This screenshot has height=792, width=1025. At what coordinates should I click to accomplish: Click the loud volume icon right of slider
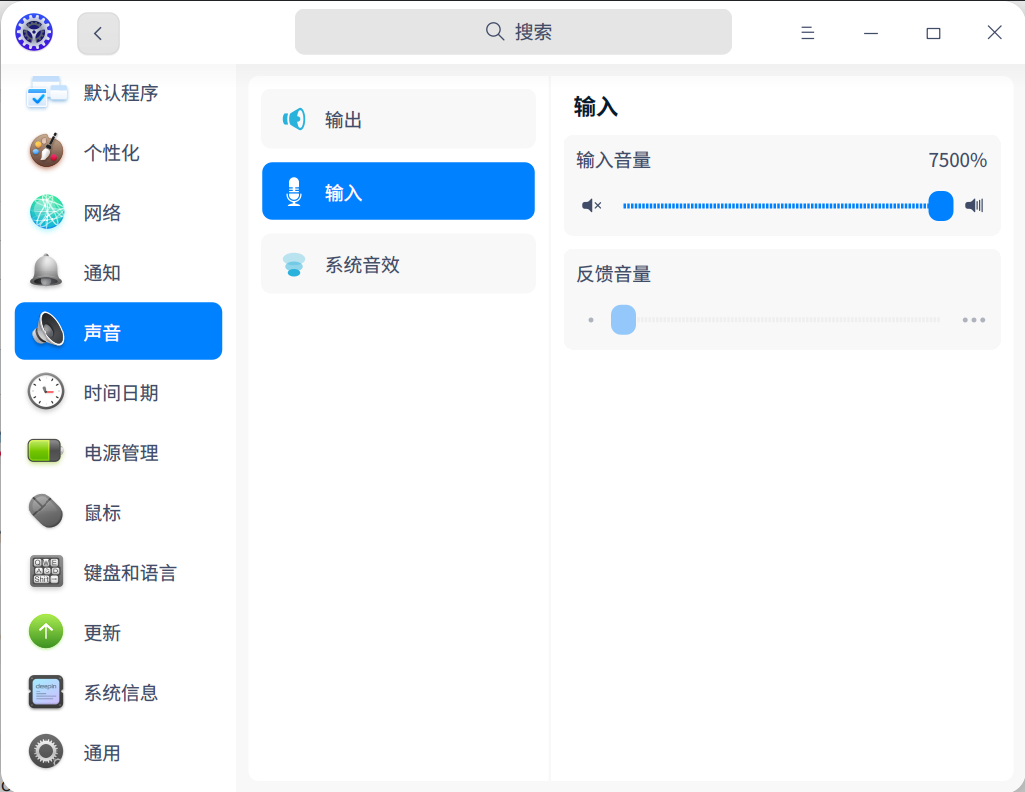click(x=974, y=206)
